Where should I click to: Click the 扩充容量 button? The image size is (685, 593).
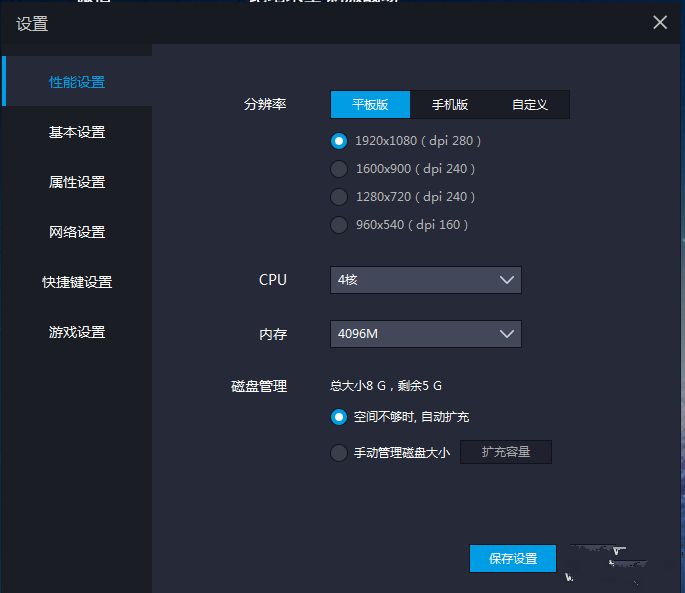point(505,452)
